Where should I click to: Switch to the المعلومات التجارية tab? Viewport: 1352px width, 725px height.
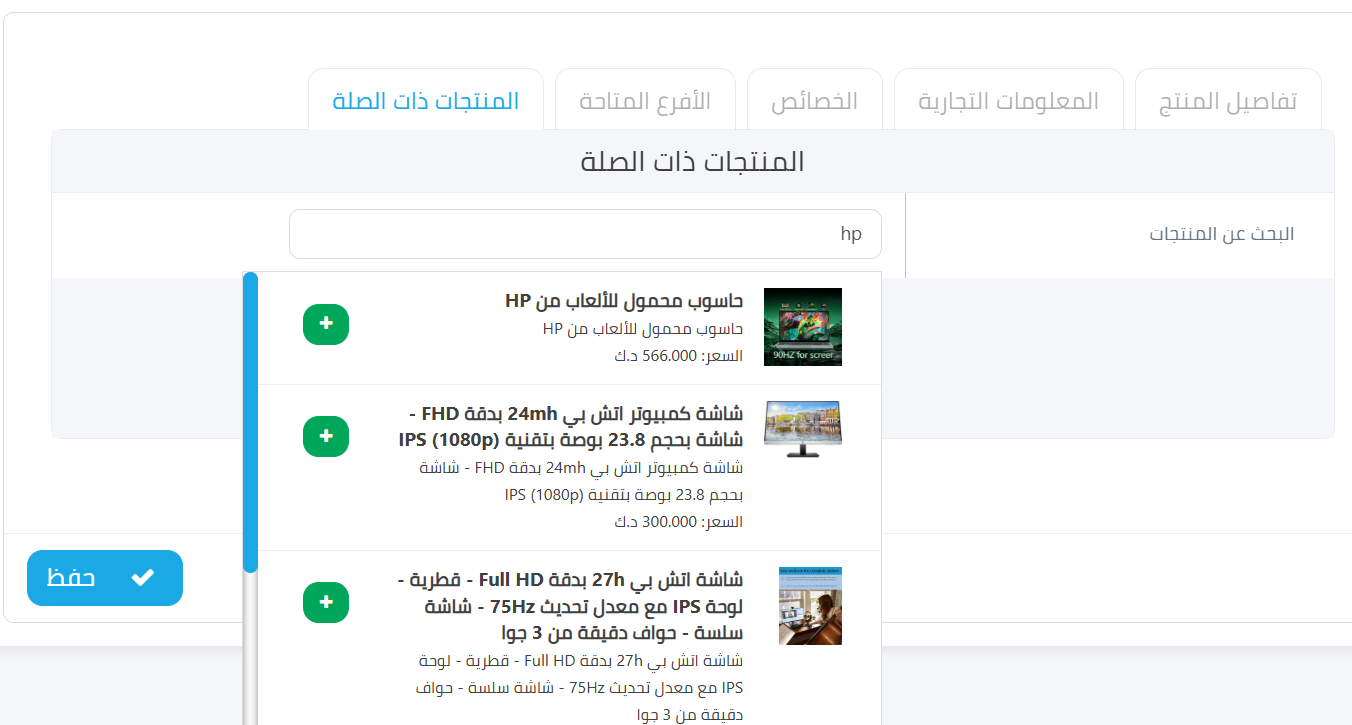tap(1008, 101)
